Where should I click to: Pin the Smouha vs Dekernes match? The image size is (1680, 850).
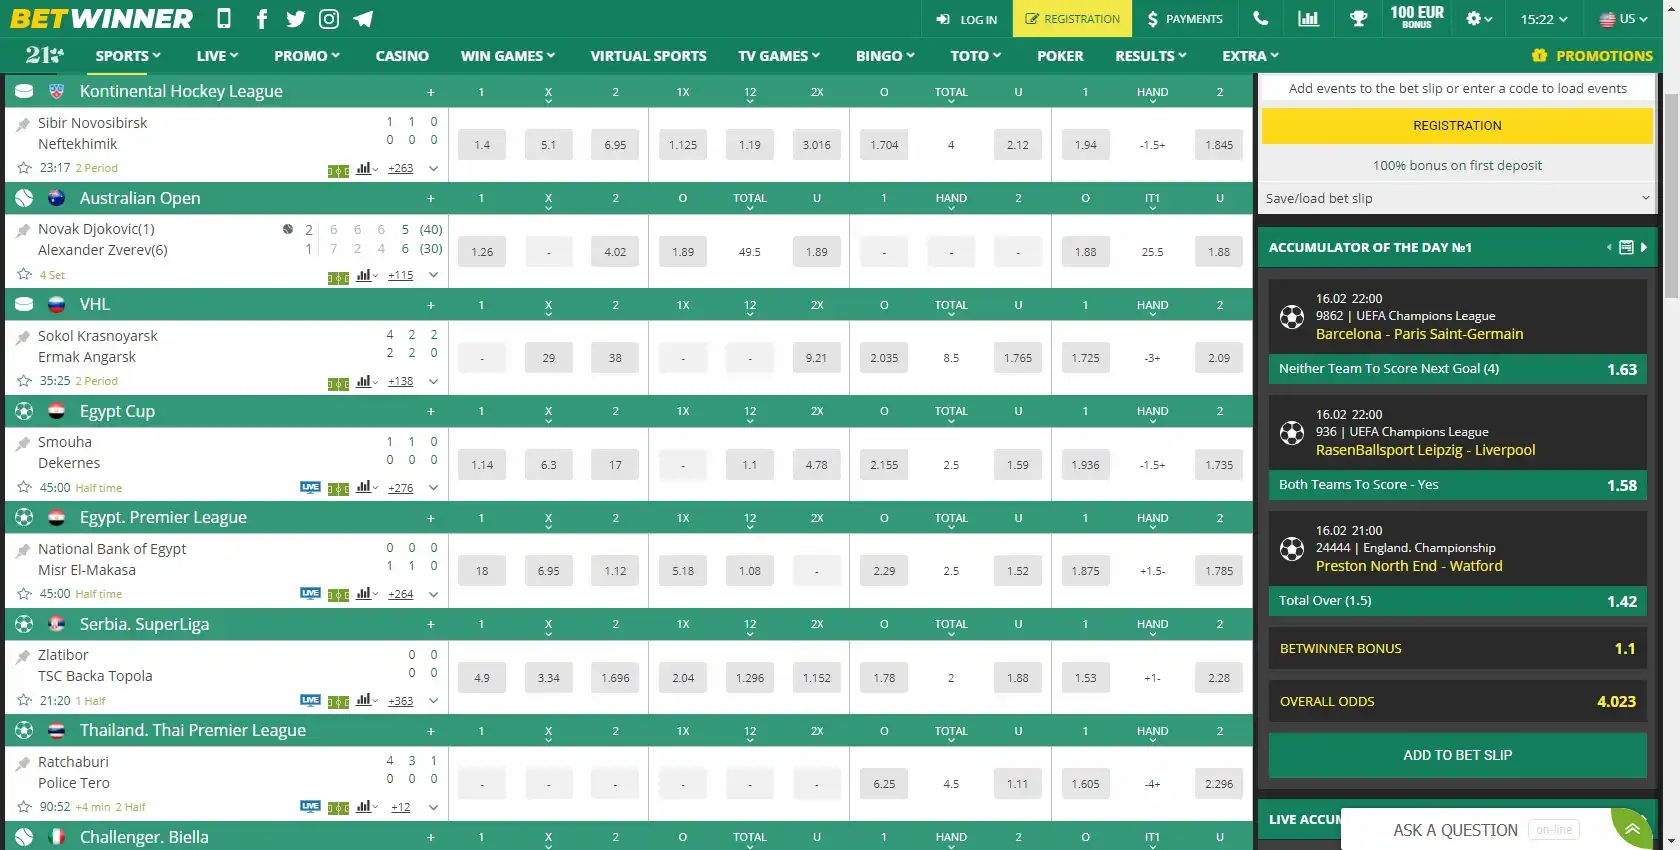[23, 443]
